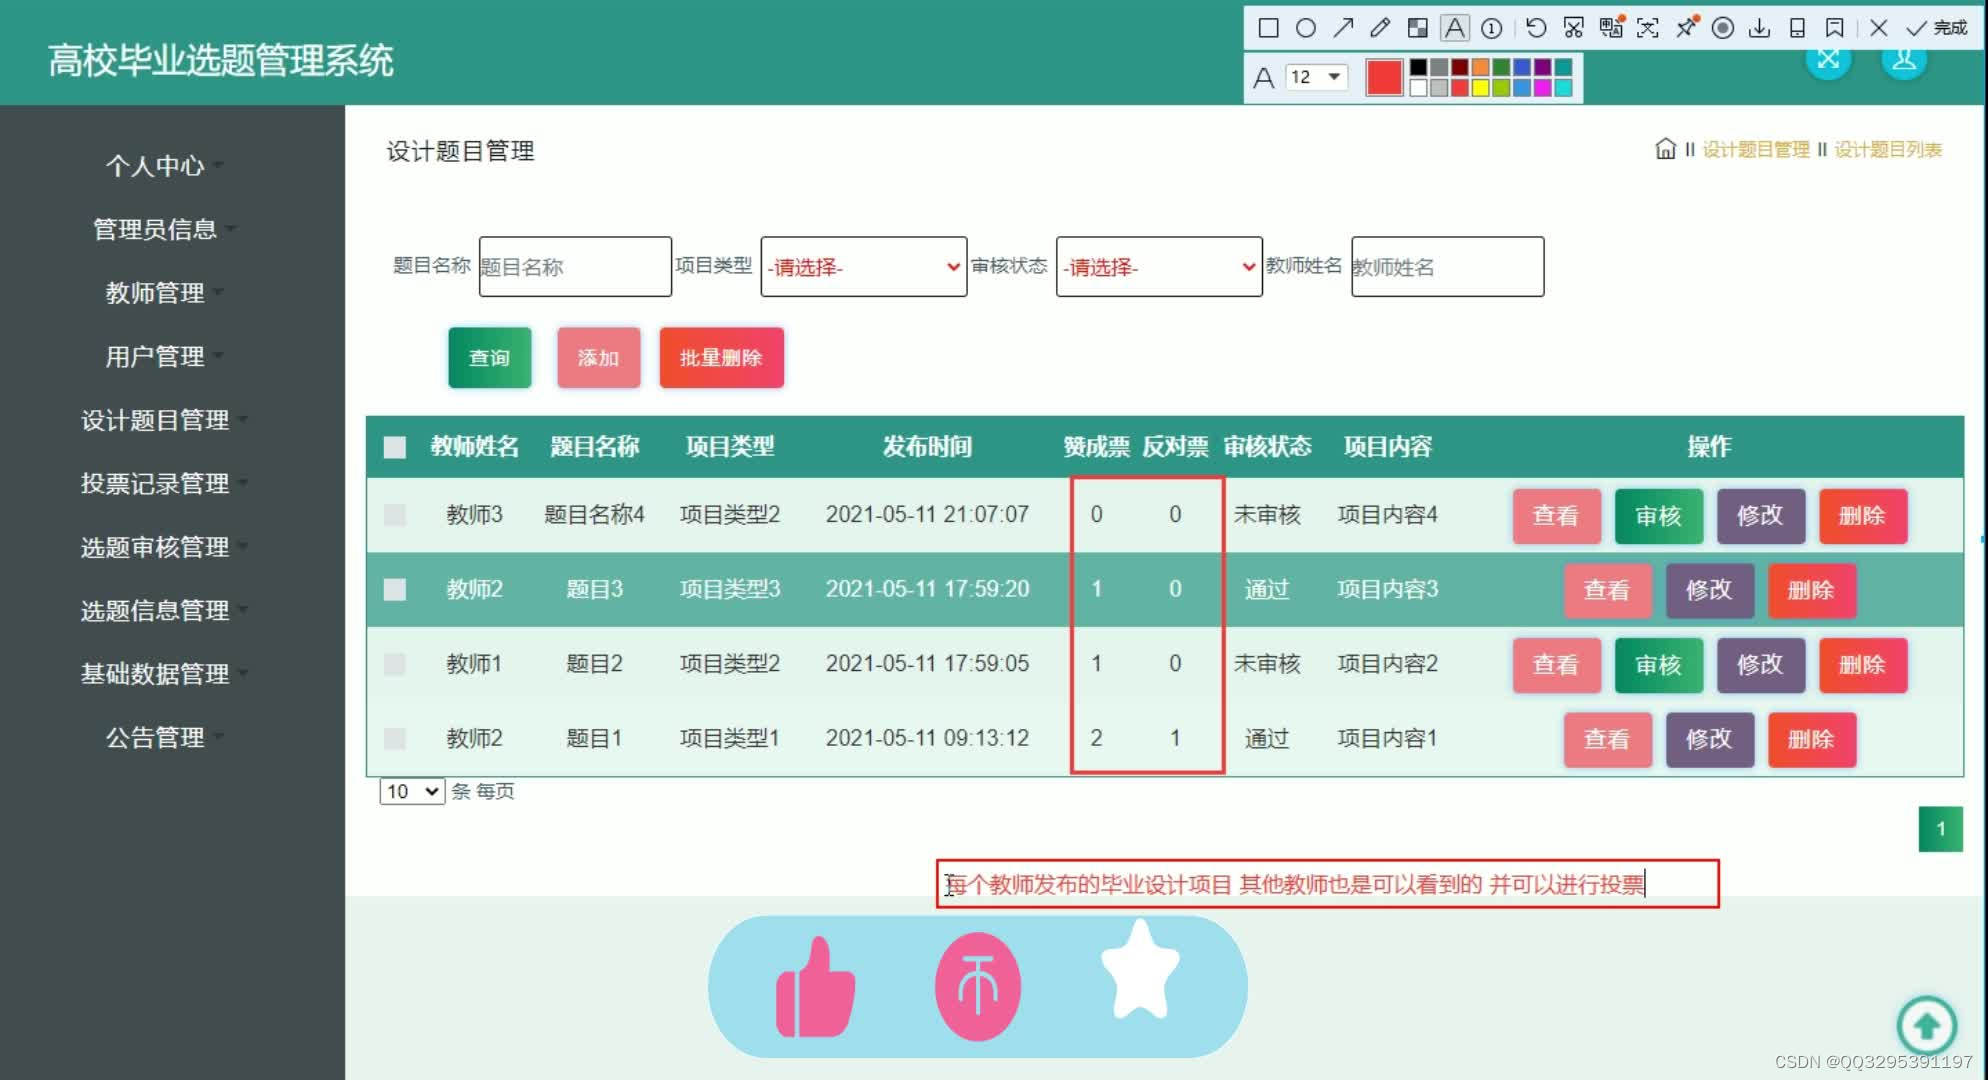Click the scissors icon in the capture toolbar
This screenshot has height=1080, width=1988.
[x=1573, y=28]
